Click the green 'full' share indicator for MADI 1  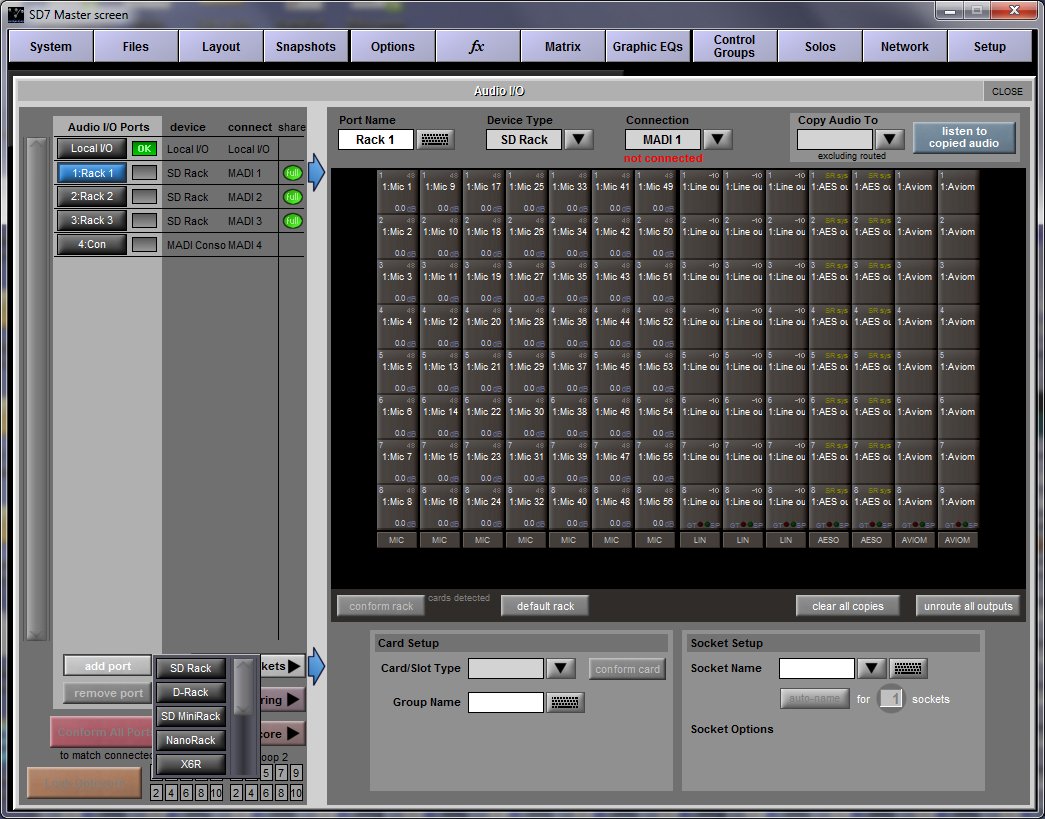(292, 173)
